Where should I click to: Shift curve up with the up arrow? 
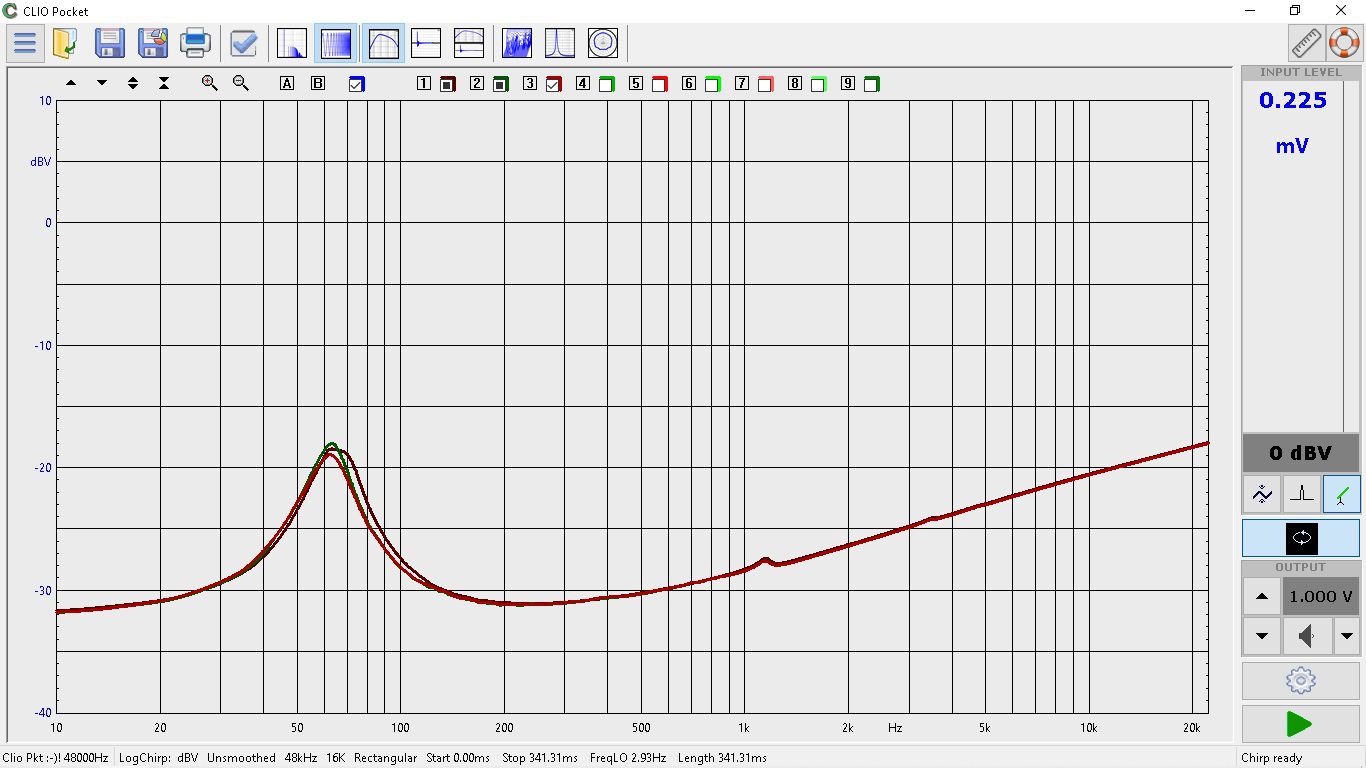[71, 83]
